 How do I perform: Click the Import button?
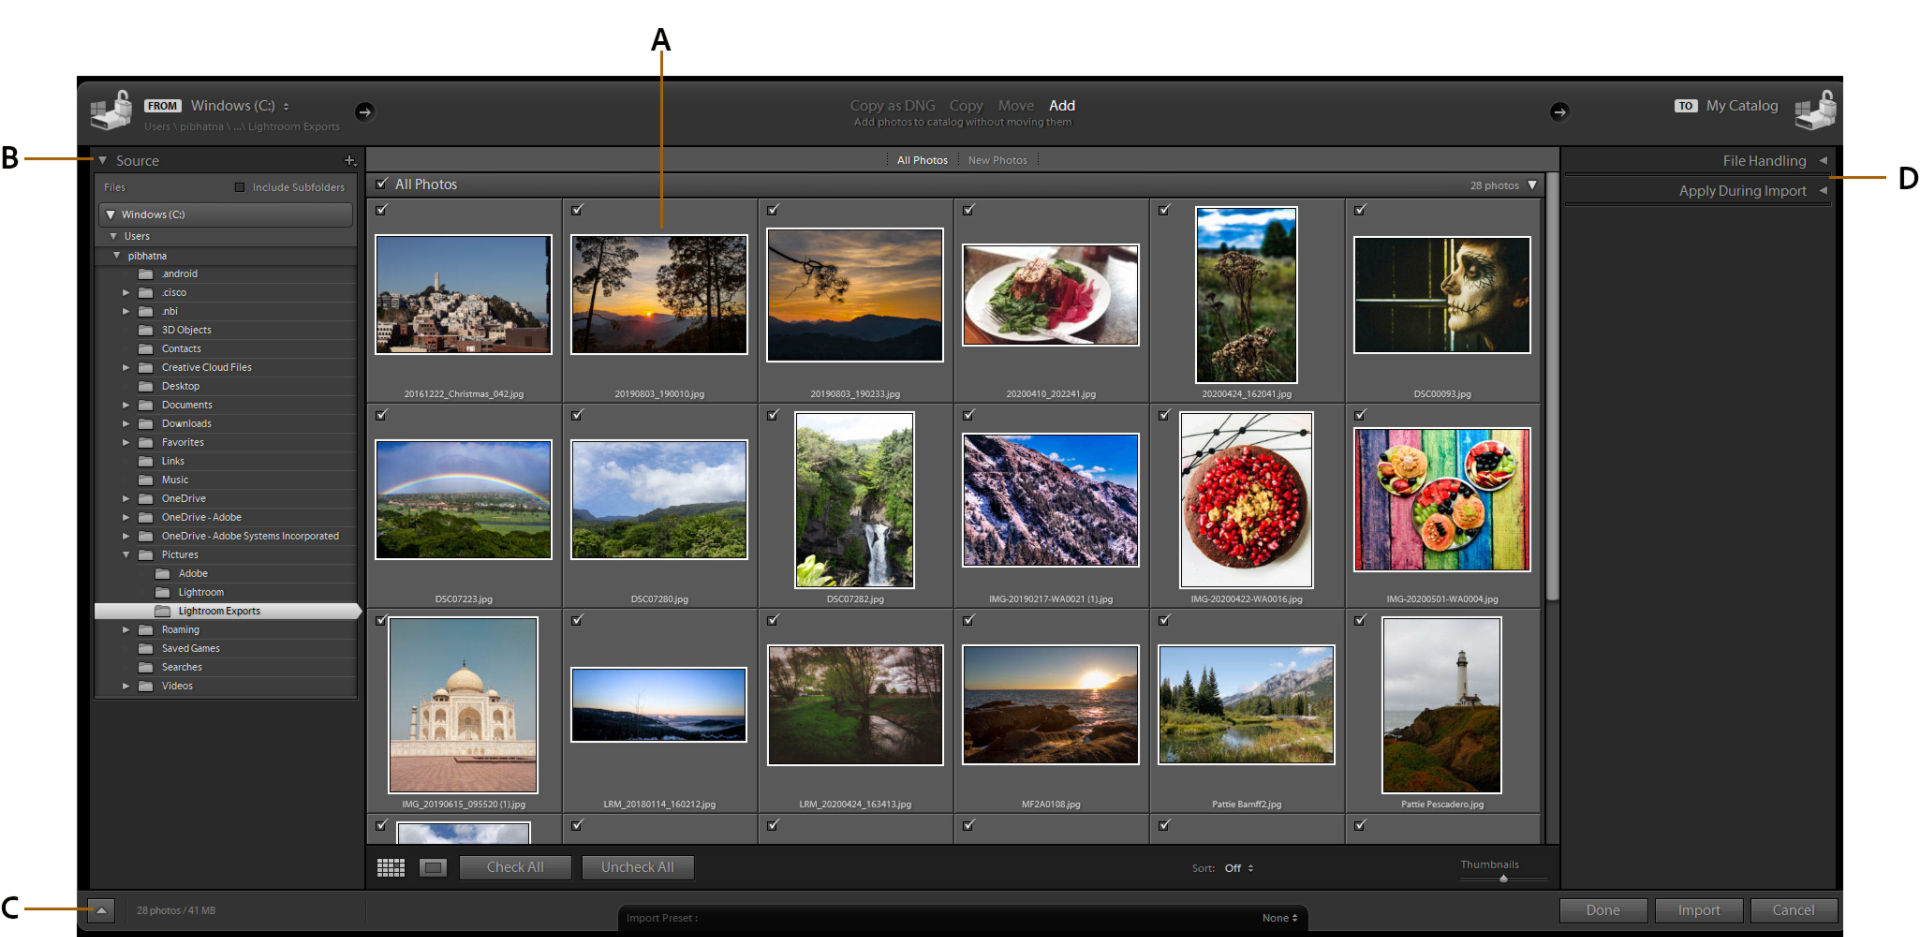pyautogui.click(x=1698, y=910)
